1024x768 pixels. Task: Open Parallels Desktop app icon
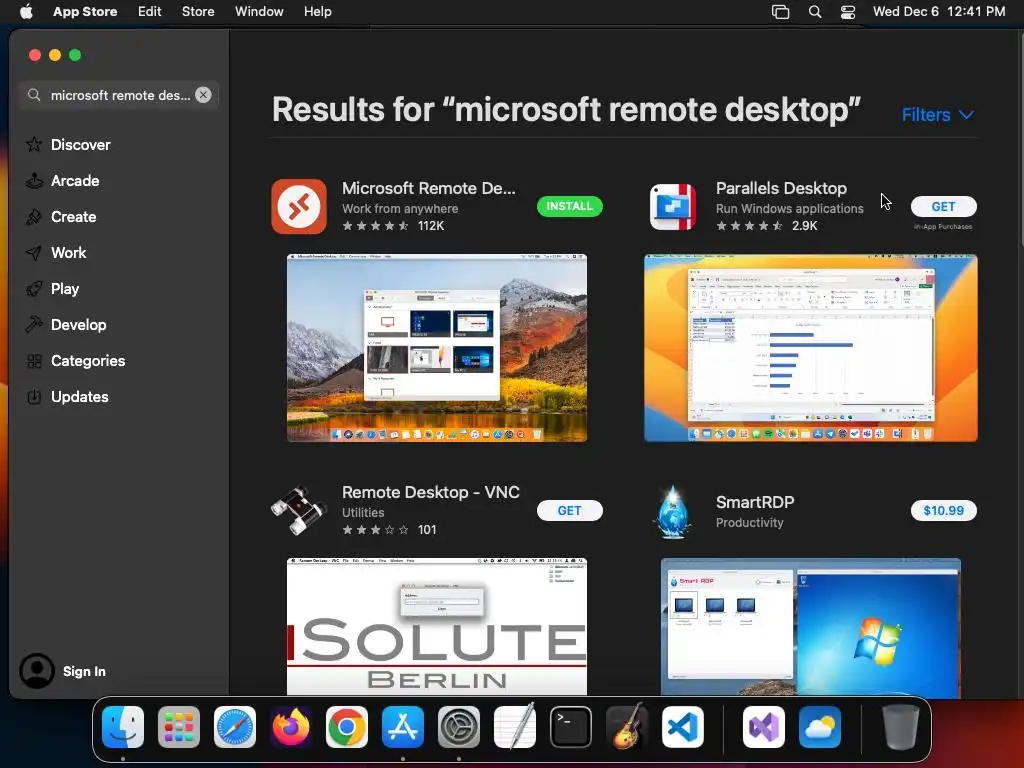[x=673, y=206]
